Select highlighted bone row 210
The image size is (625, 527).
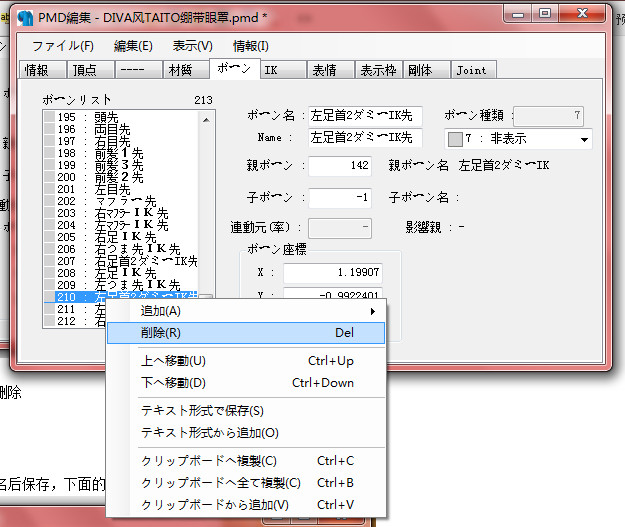point(122,297)
